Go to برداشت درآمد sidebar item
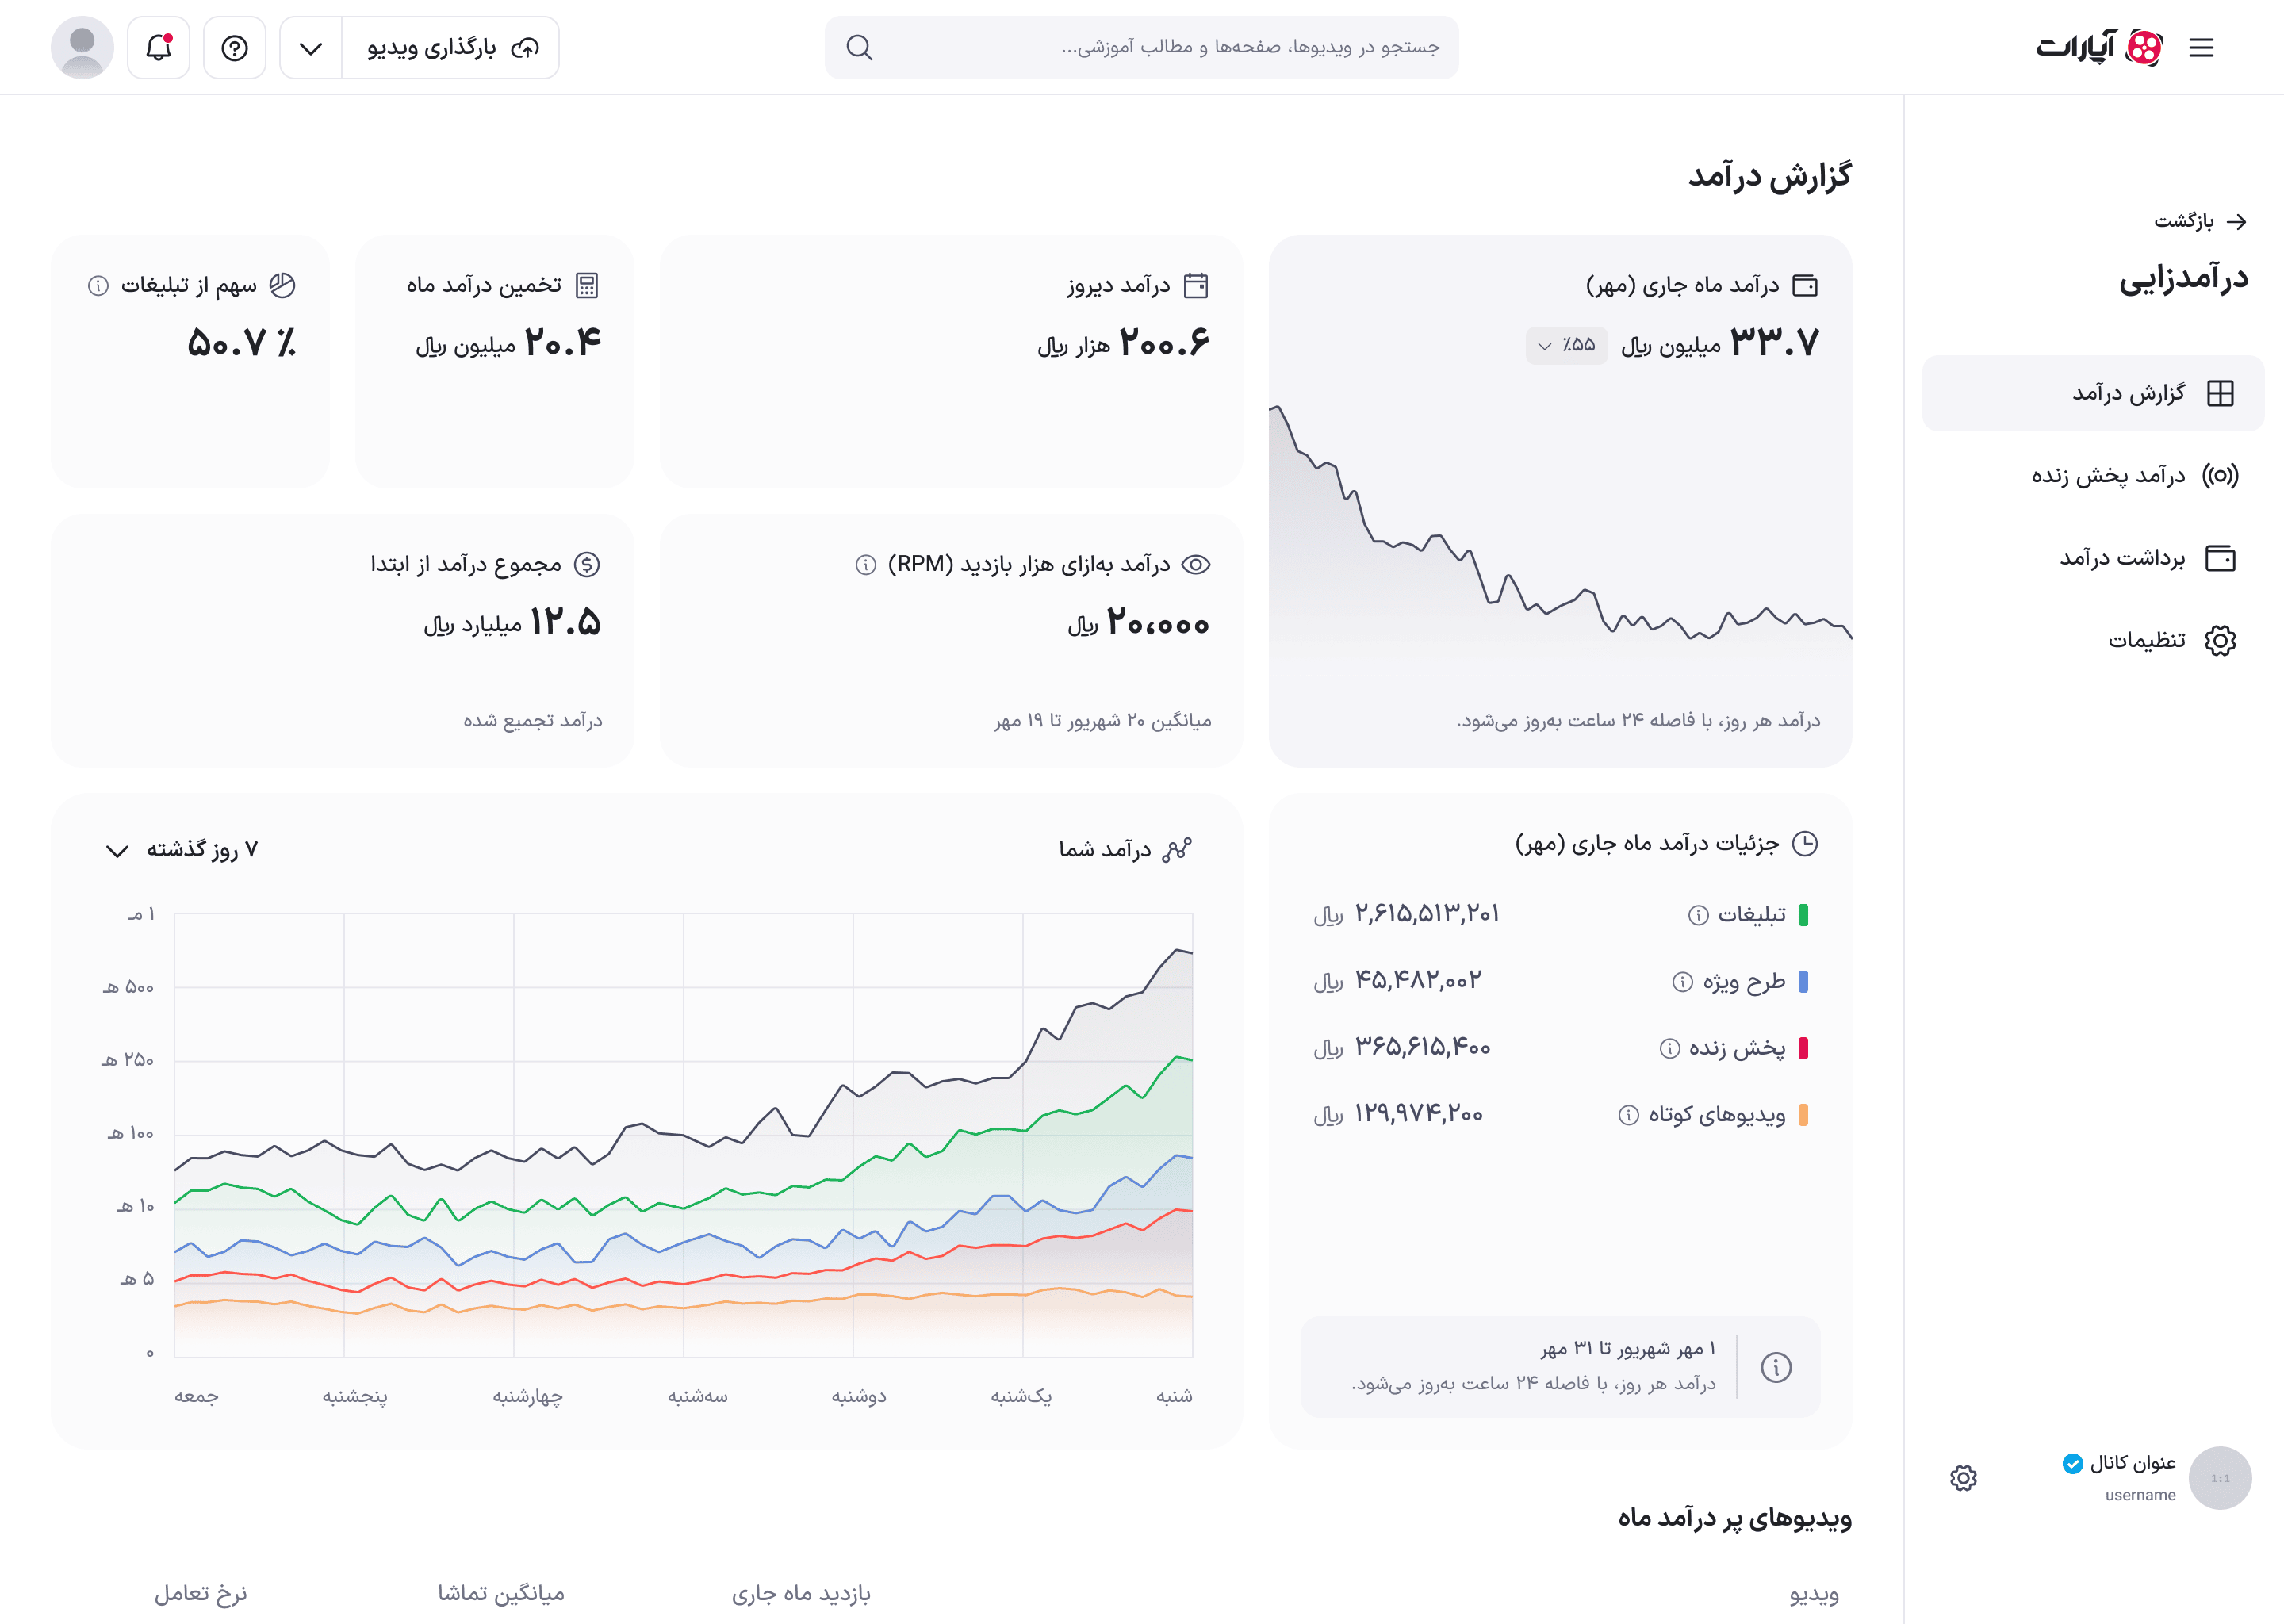2284x1624 pixels. (x=2147, y=558)
